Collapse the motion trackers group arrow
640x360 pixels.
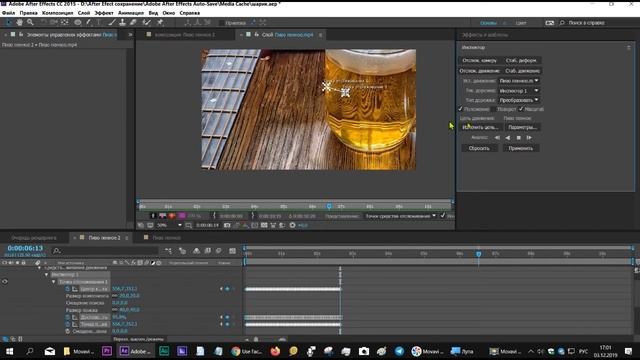pos(39,268)
